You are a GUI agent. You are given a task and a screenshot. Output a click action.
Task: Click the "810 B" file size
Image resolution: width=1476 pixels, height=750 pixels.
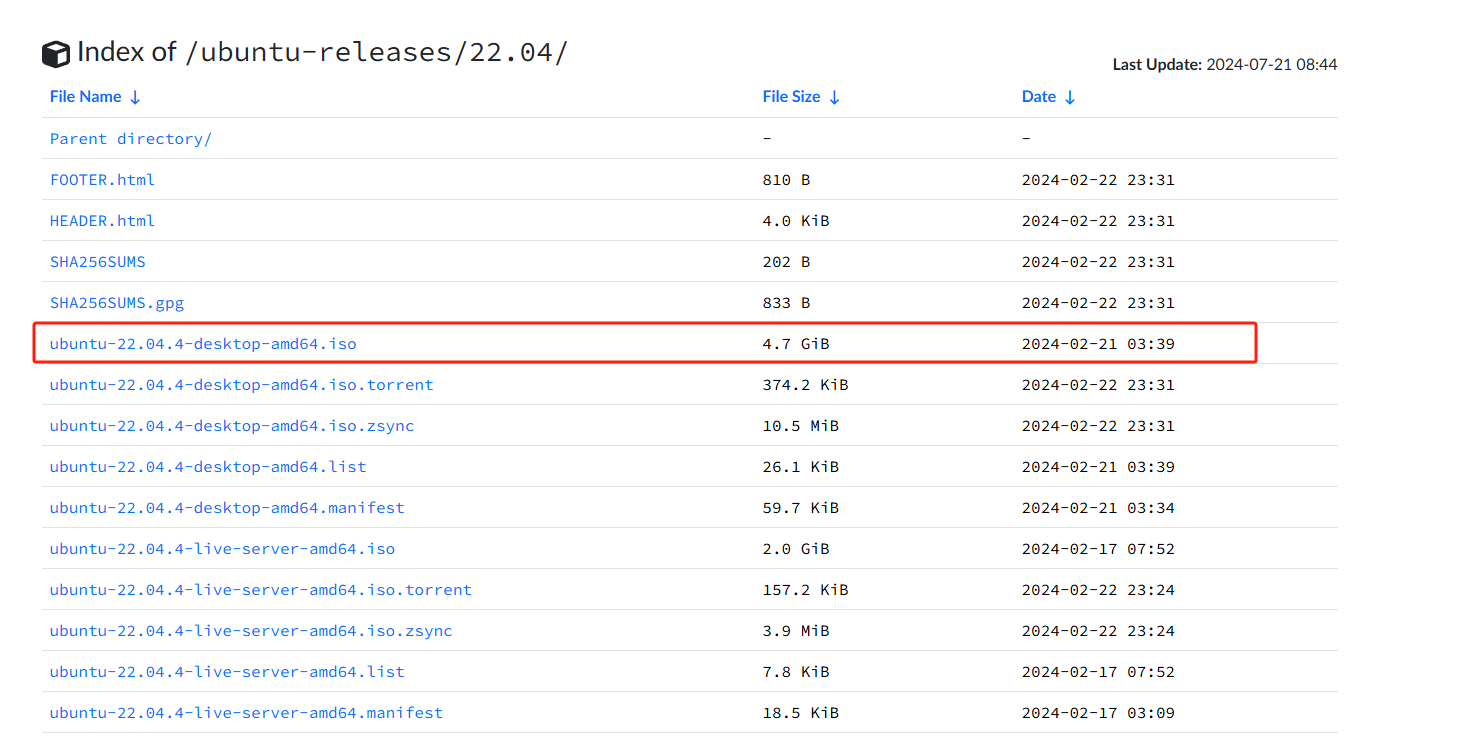point(786,180)
